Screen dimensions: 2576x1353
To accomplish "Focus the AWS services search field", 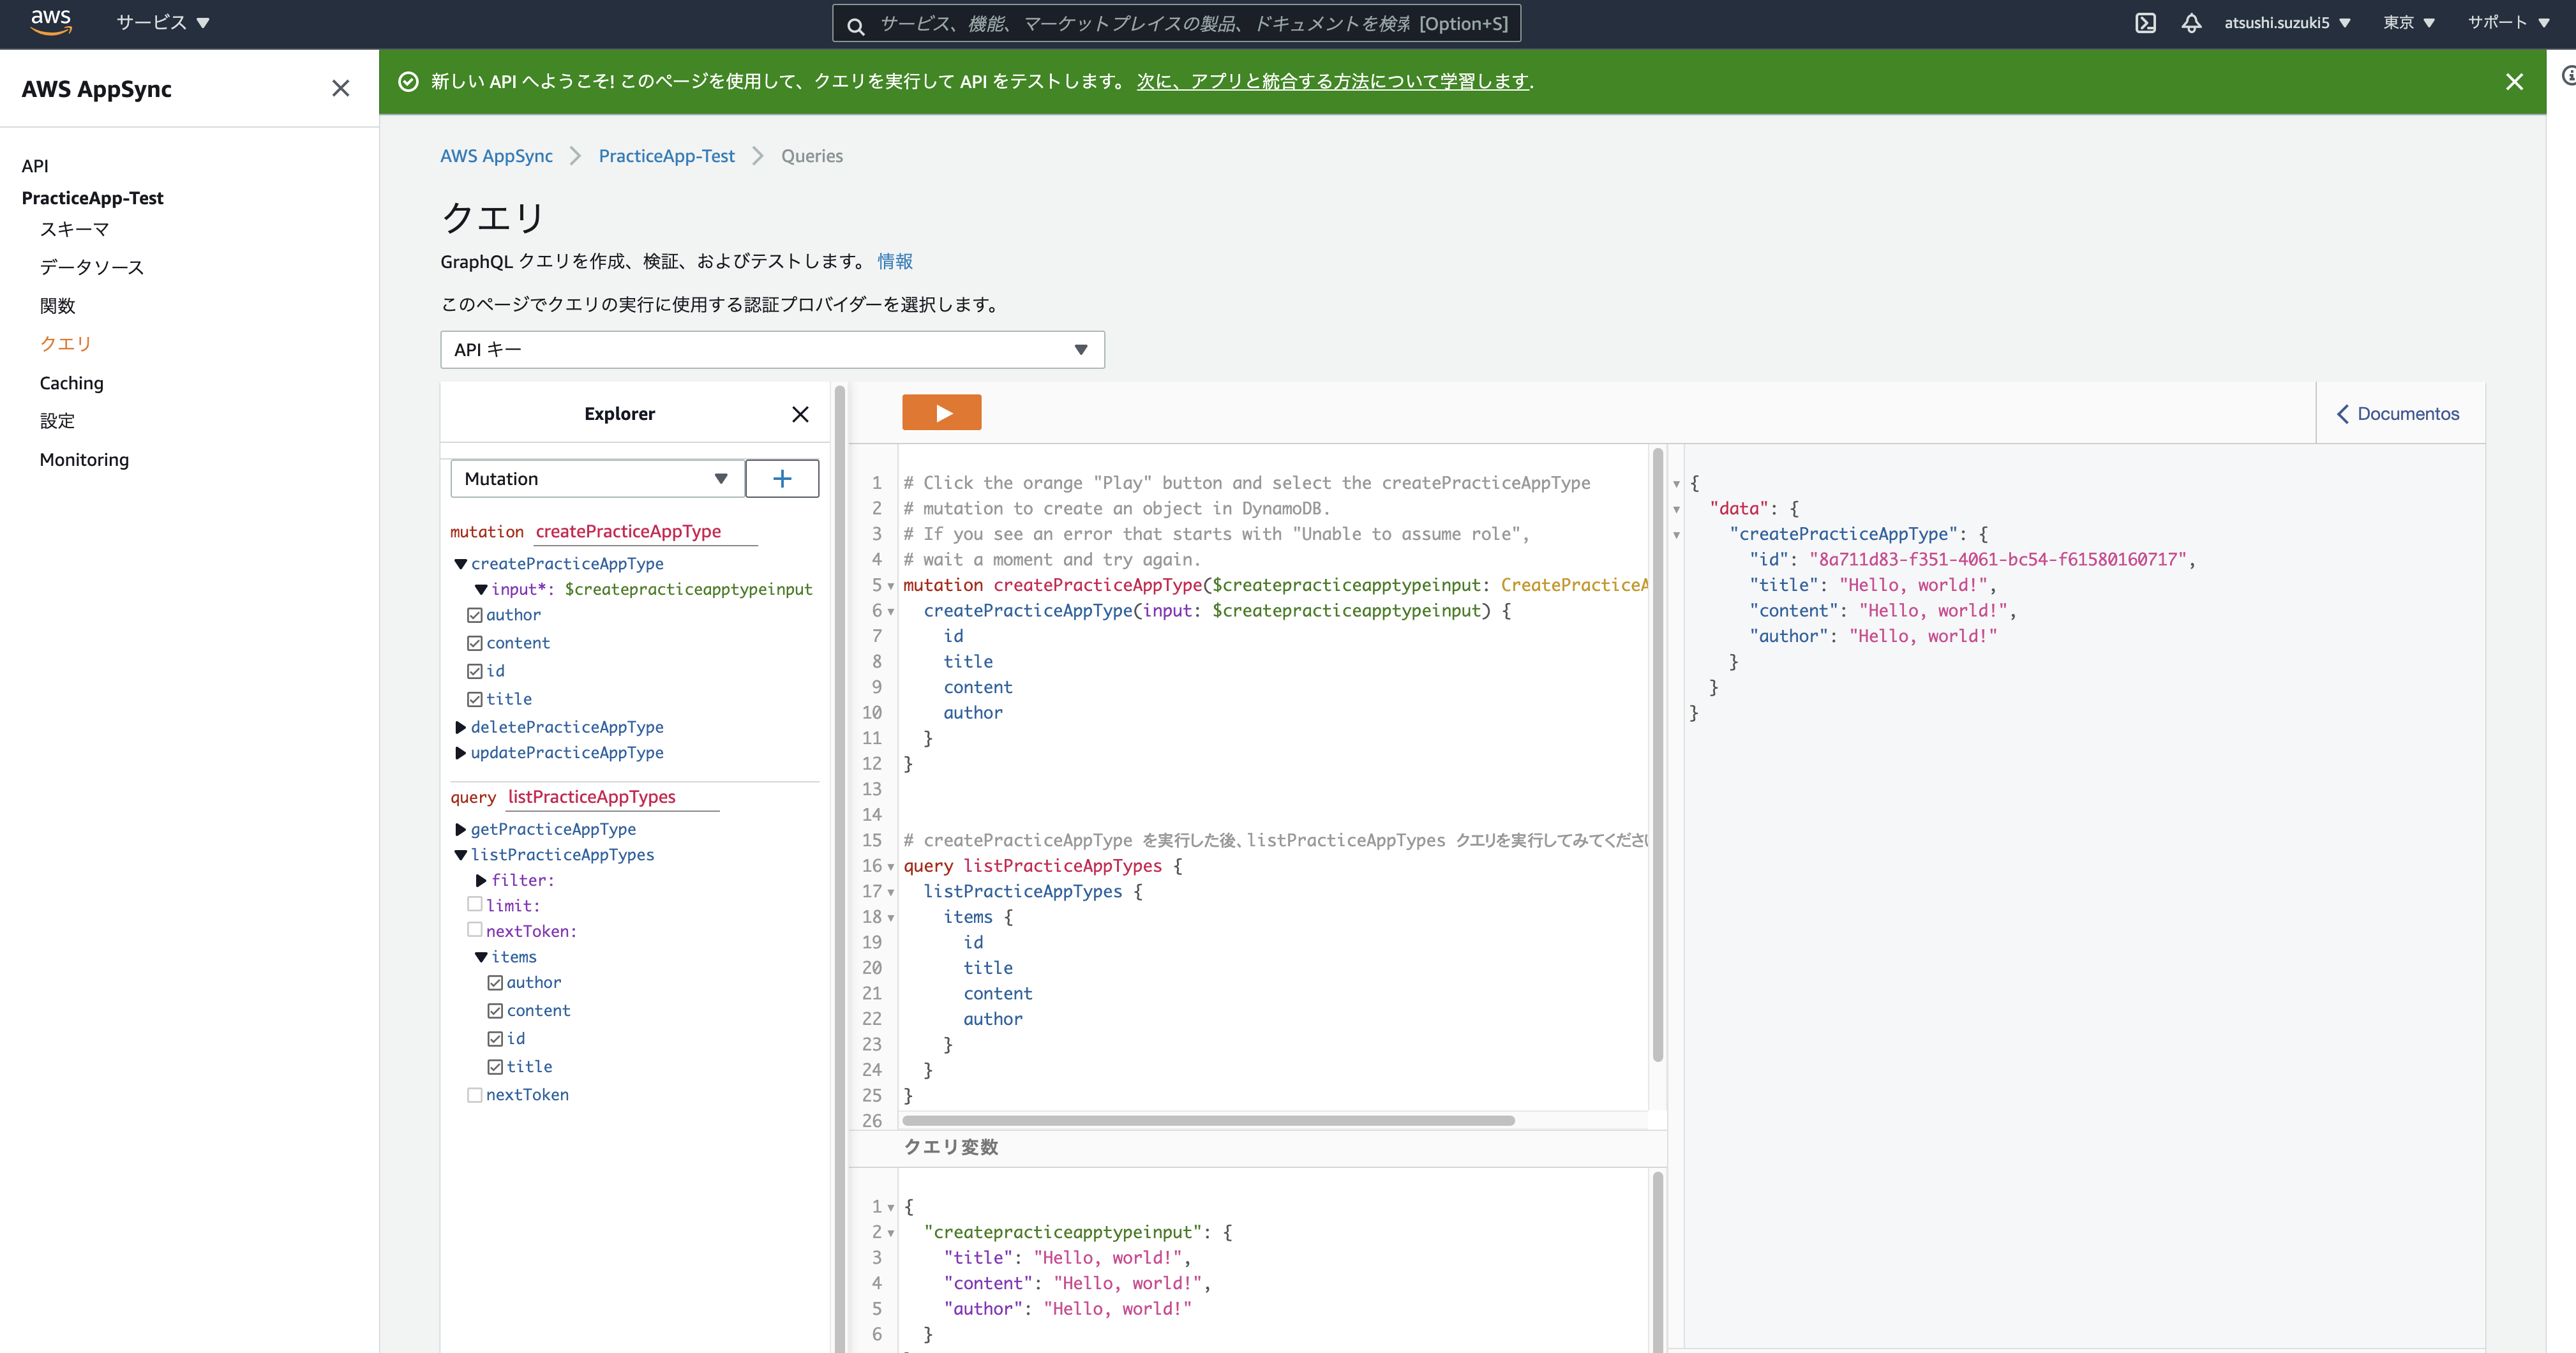I will pos(1176,23).
